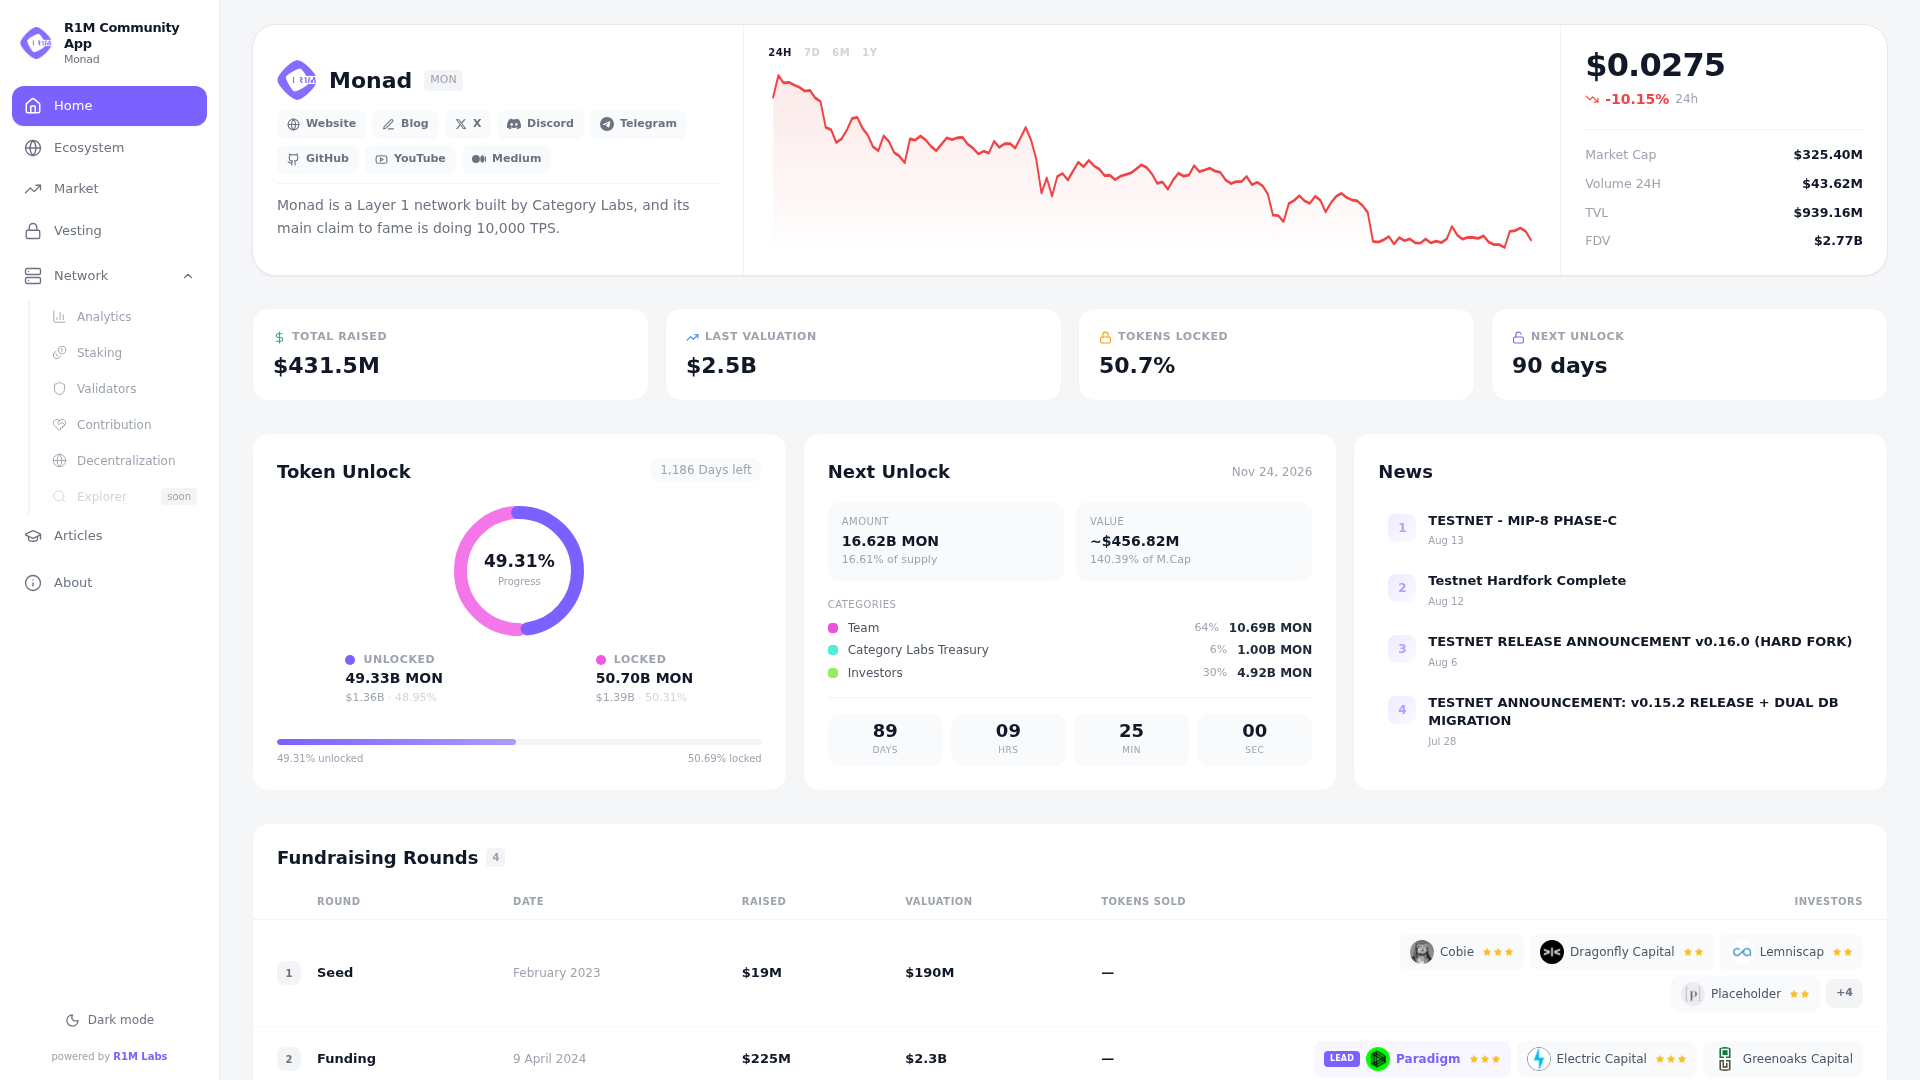The width and height of the screenshot is (1920, 1080).
Task: Click the Category Labs Treasury color dot
Action: [833, 650]
